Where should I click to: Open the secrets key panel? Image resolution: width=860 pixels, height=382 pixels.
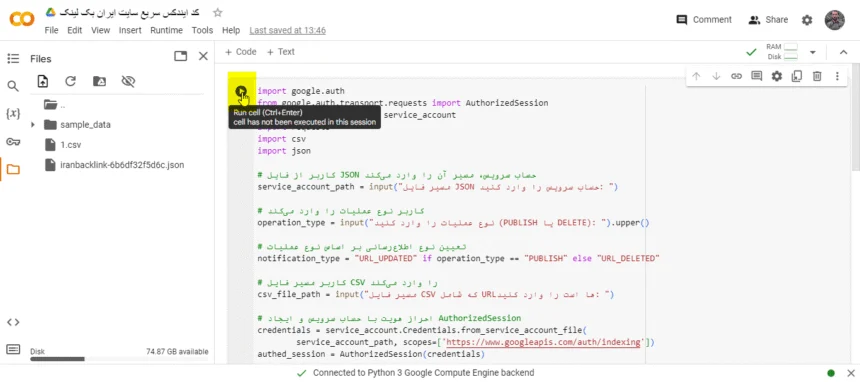click(13, 142)
